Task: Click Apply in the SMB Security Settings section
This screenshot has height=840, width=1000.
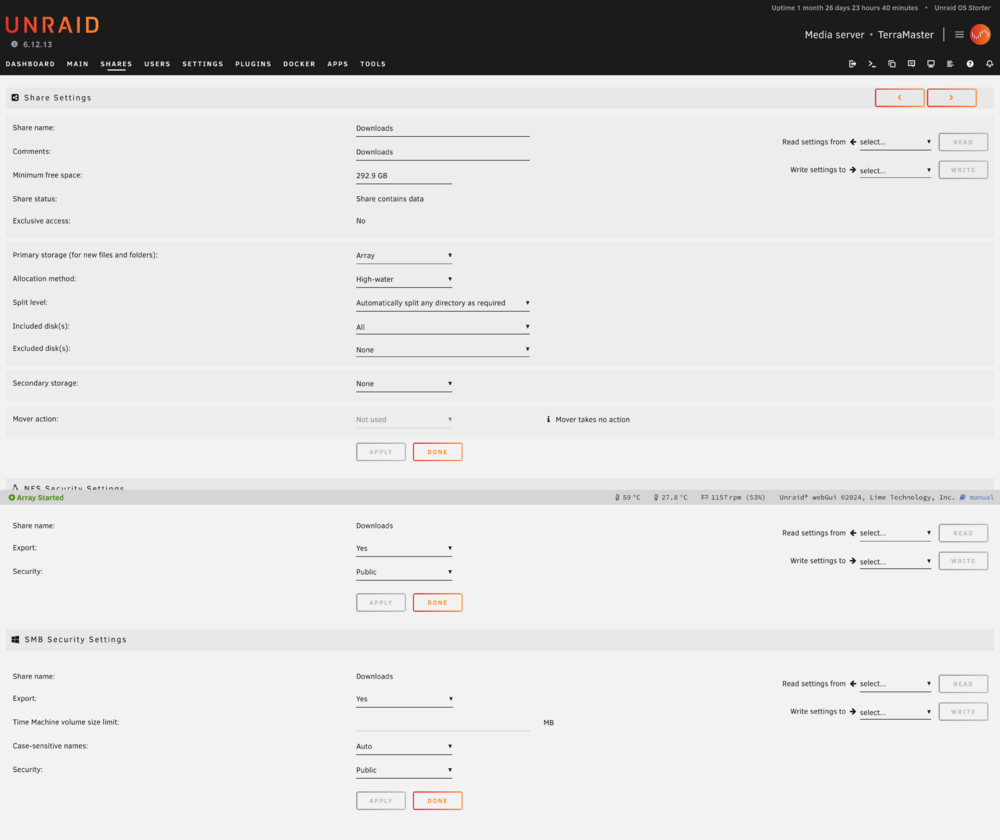Action: pos(381,800)
